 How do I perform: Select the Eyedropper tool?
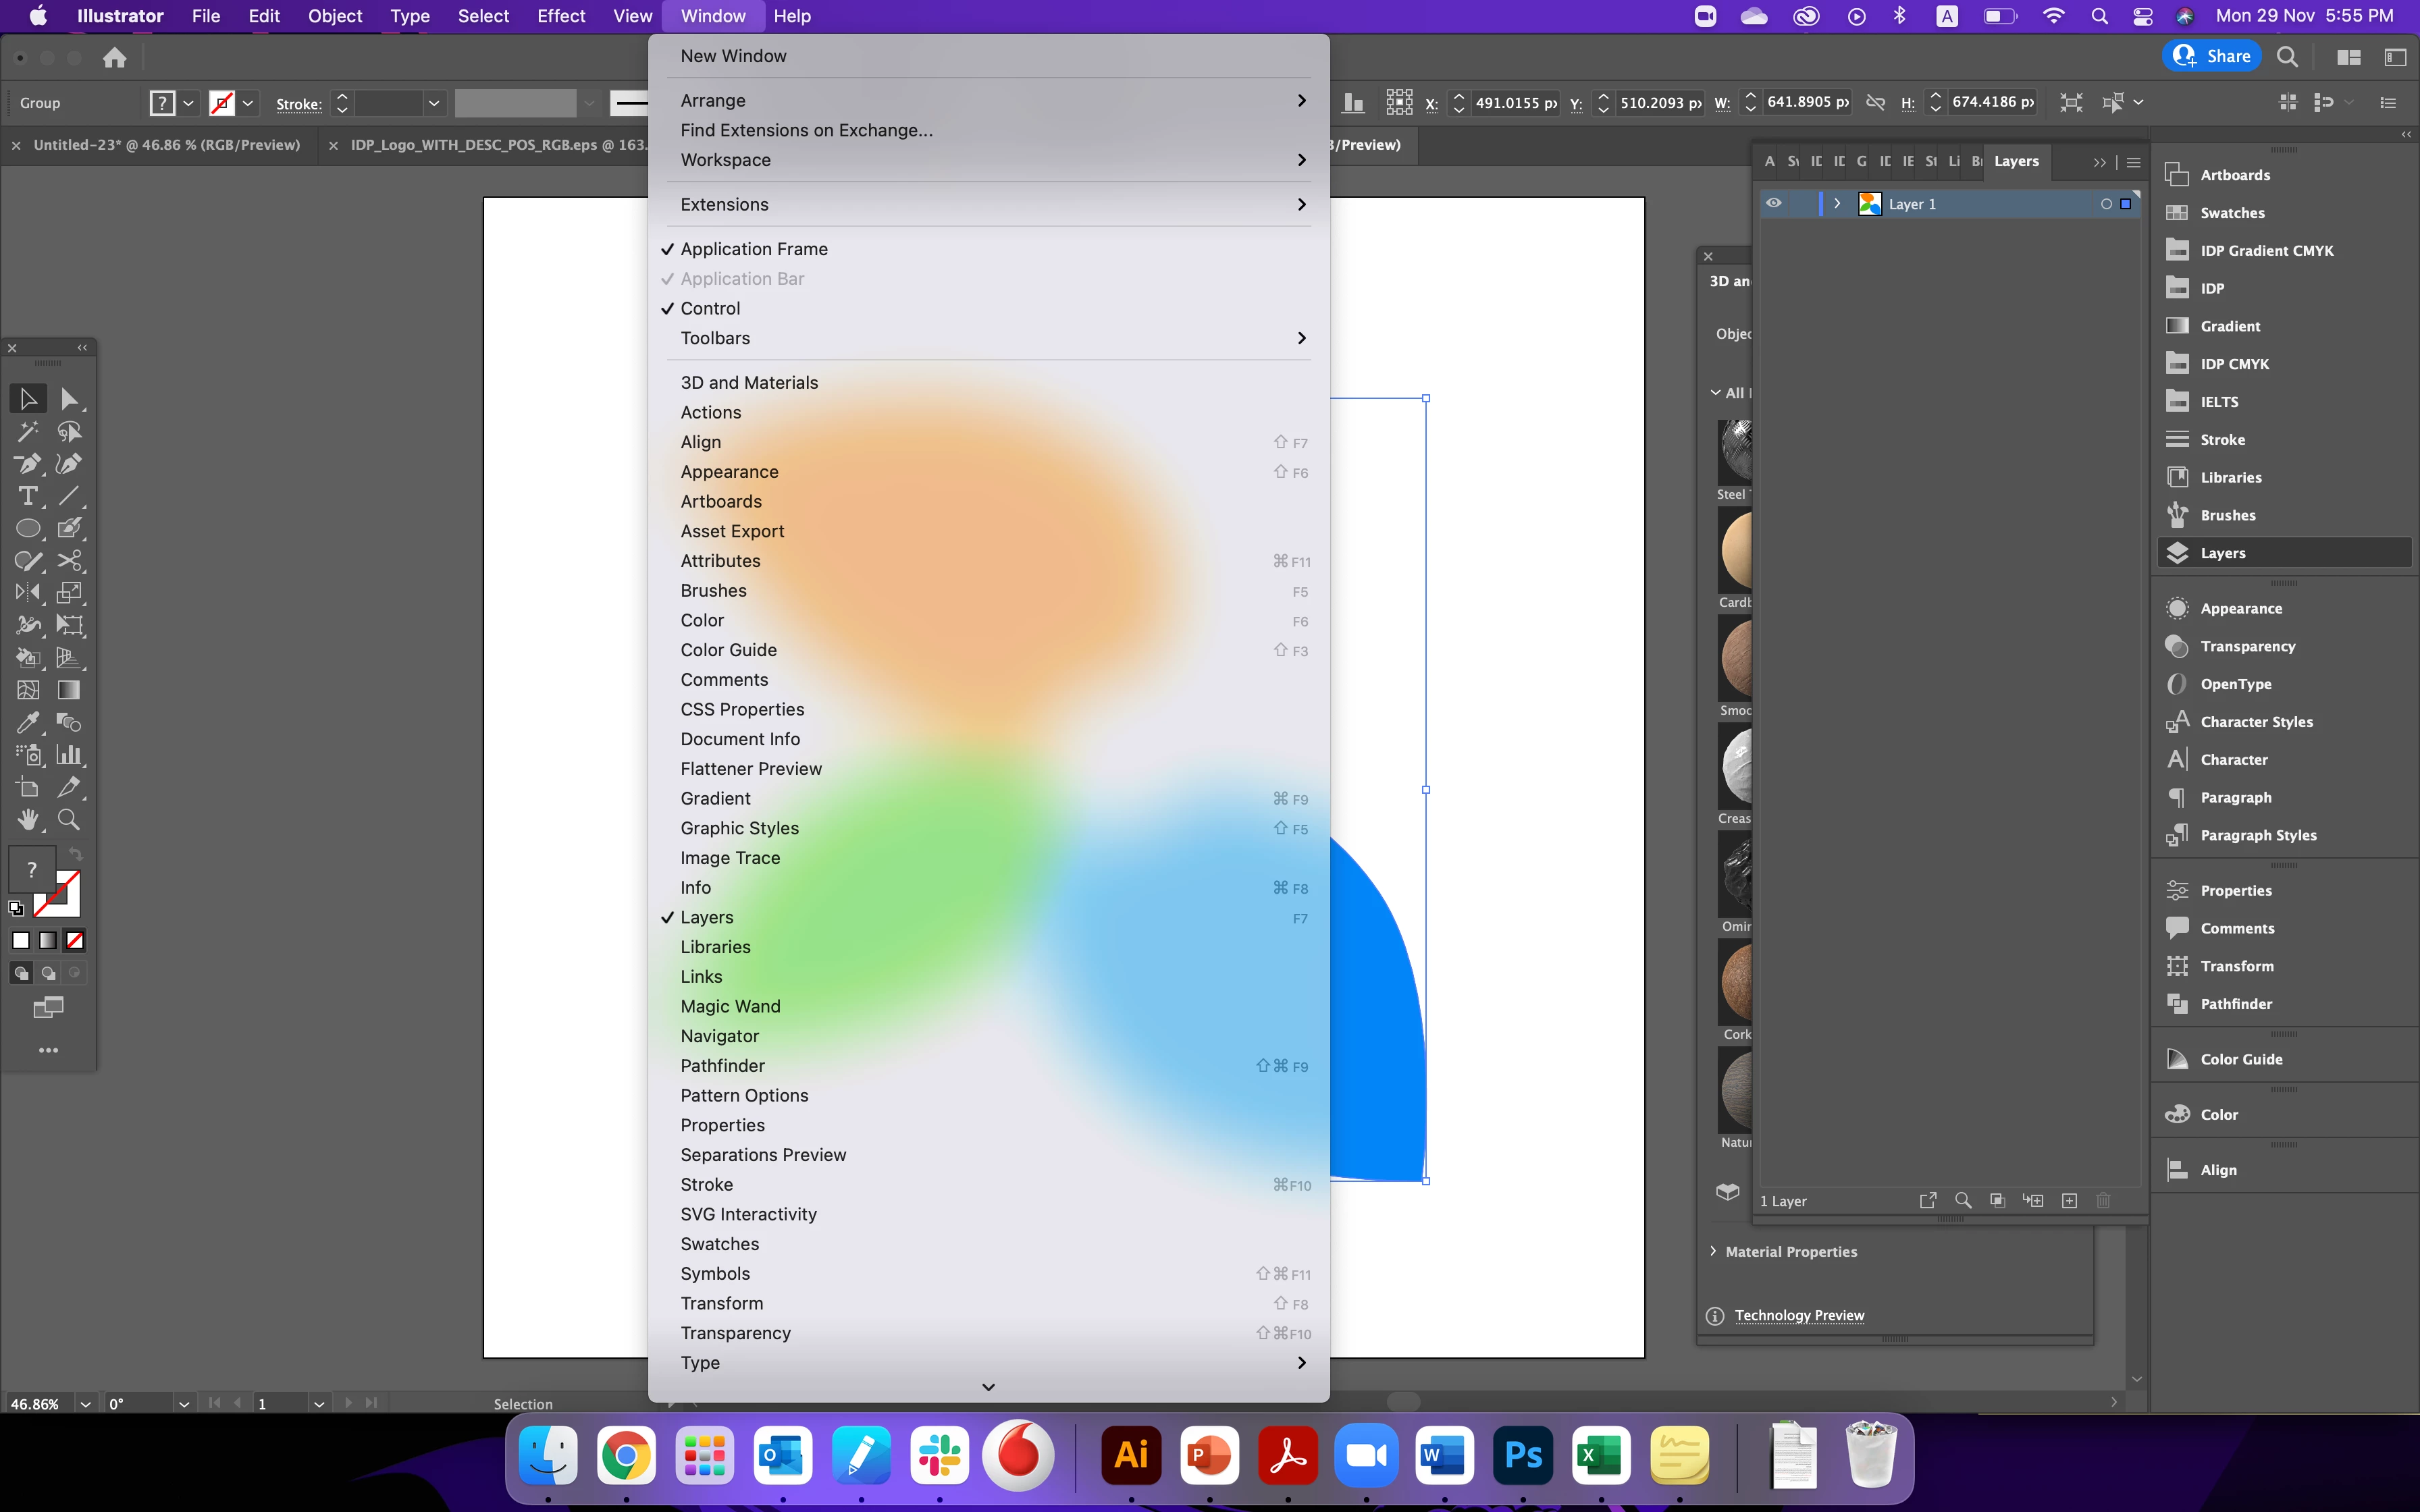tap(27, 722)
